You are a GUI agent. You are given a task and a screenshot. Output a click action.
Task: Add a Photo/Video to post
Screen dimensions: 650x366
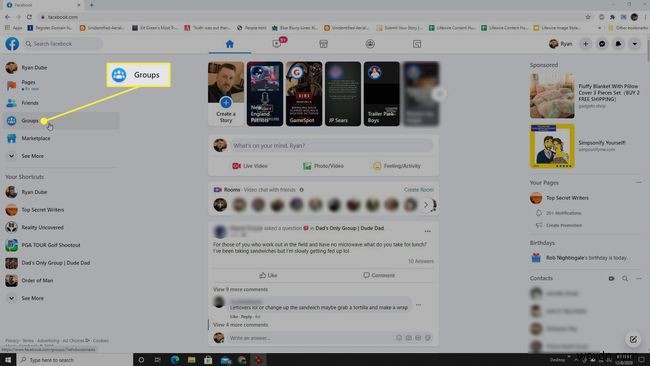pyautogui.click(x=323, y=166)
